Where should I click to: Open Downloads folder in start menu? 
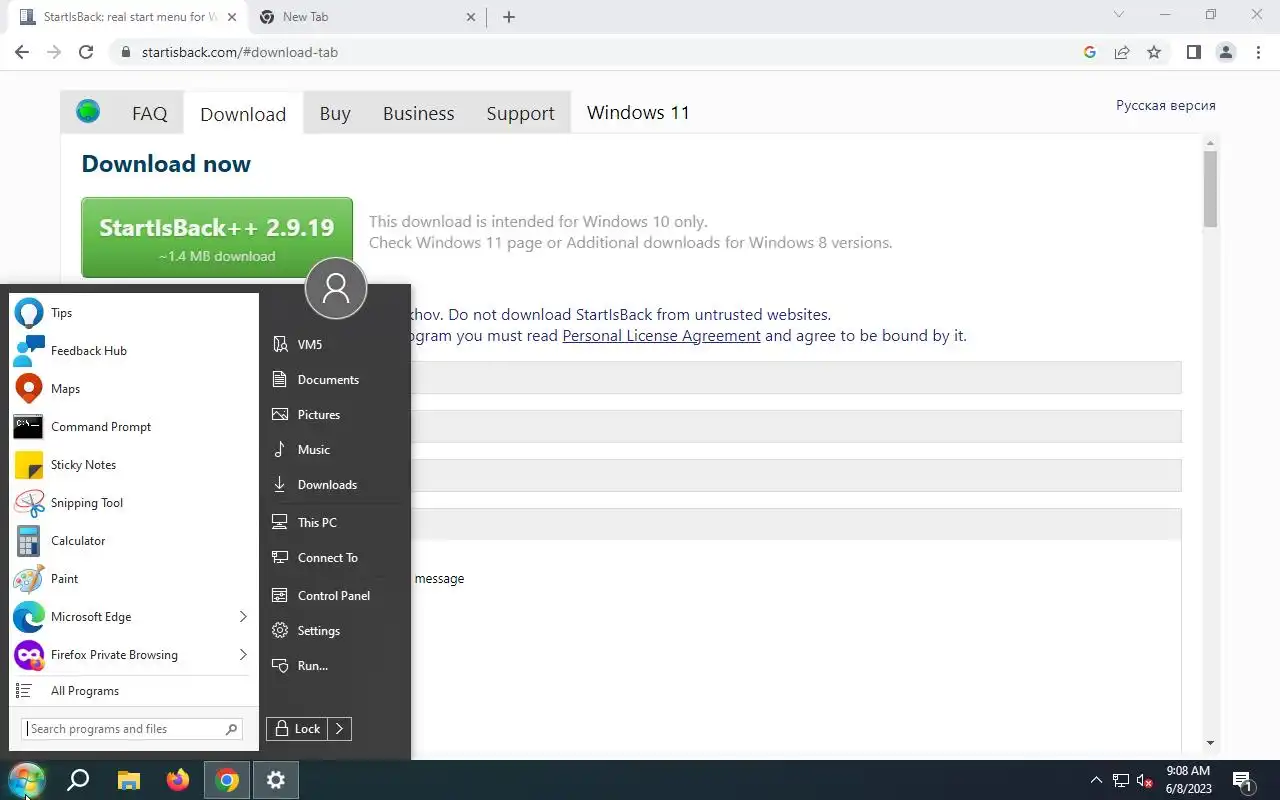pos(335,485)
